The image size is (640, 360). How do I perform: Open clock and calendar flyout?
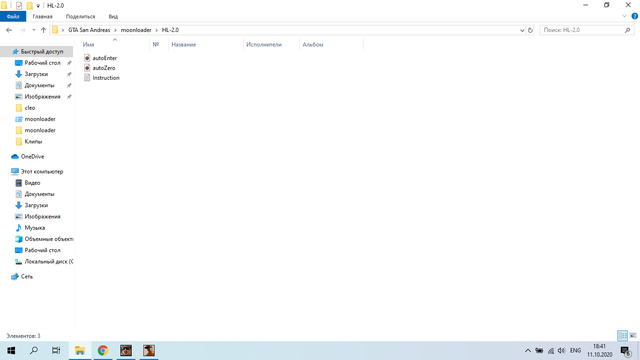click(x=600, y=351)
